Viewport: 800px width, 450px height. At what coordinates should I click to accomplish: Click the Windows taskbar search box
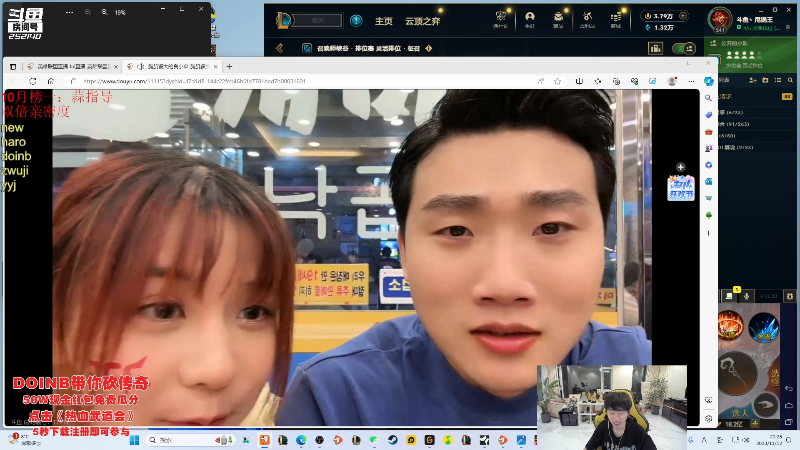pyautogui.click(x=190, y=440)
